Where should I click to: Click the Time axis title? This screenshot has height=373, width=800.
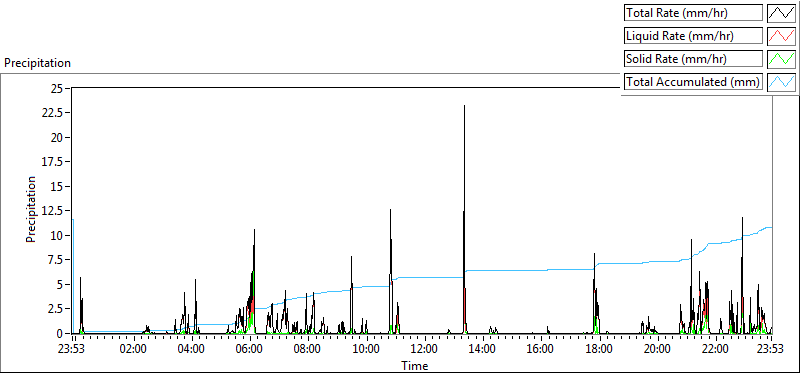(415, 365)
